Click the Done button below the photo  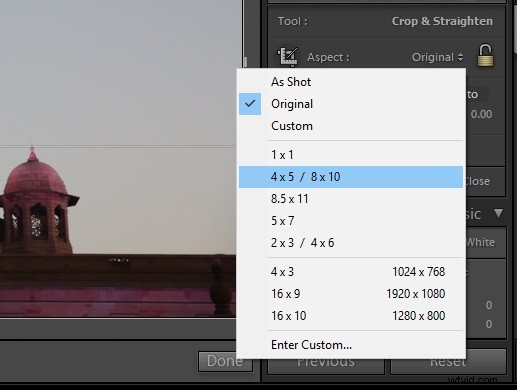tap(225, 361)
